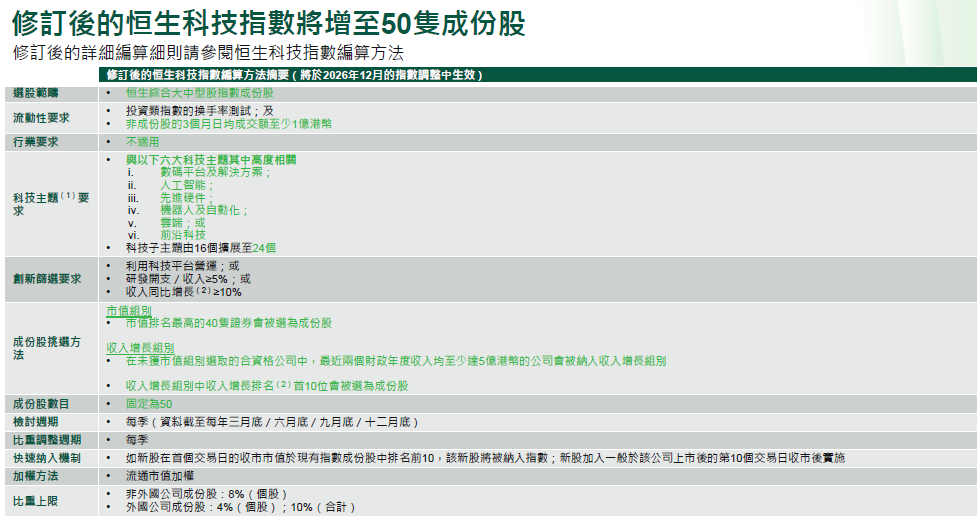Select the theme 人工智能
This screenshot has height=517, width=977.
pyautogui.click(x=186, y=185)
